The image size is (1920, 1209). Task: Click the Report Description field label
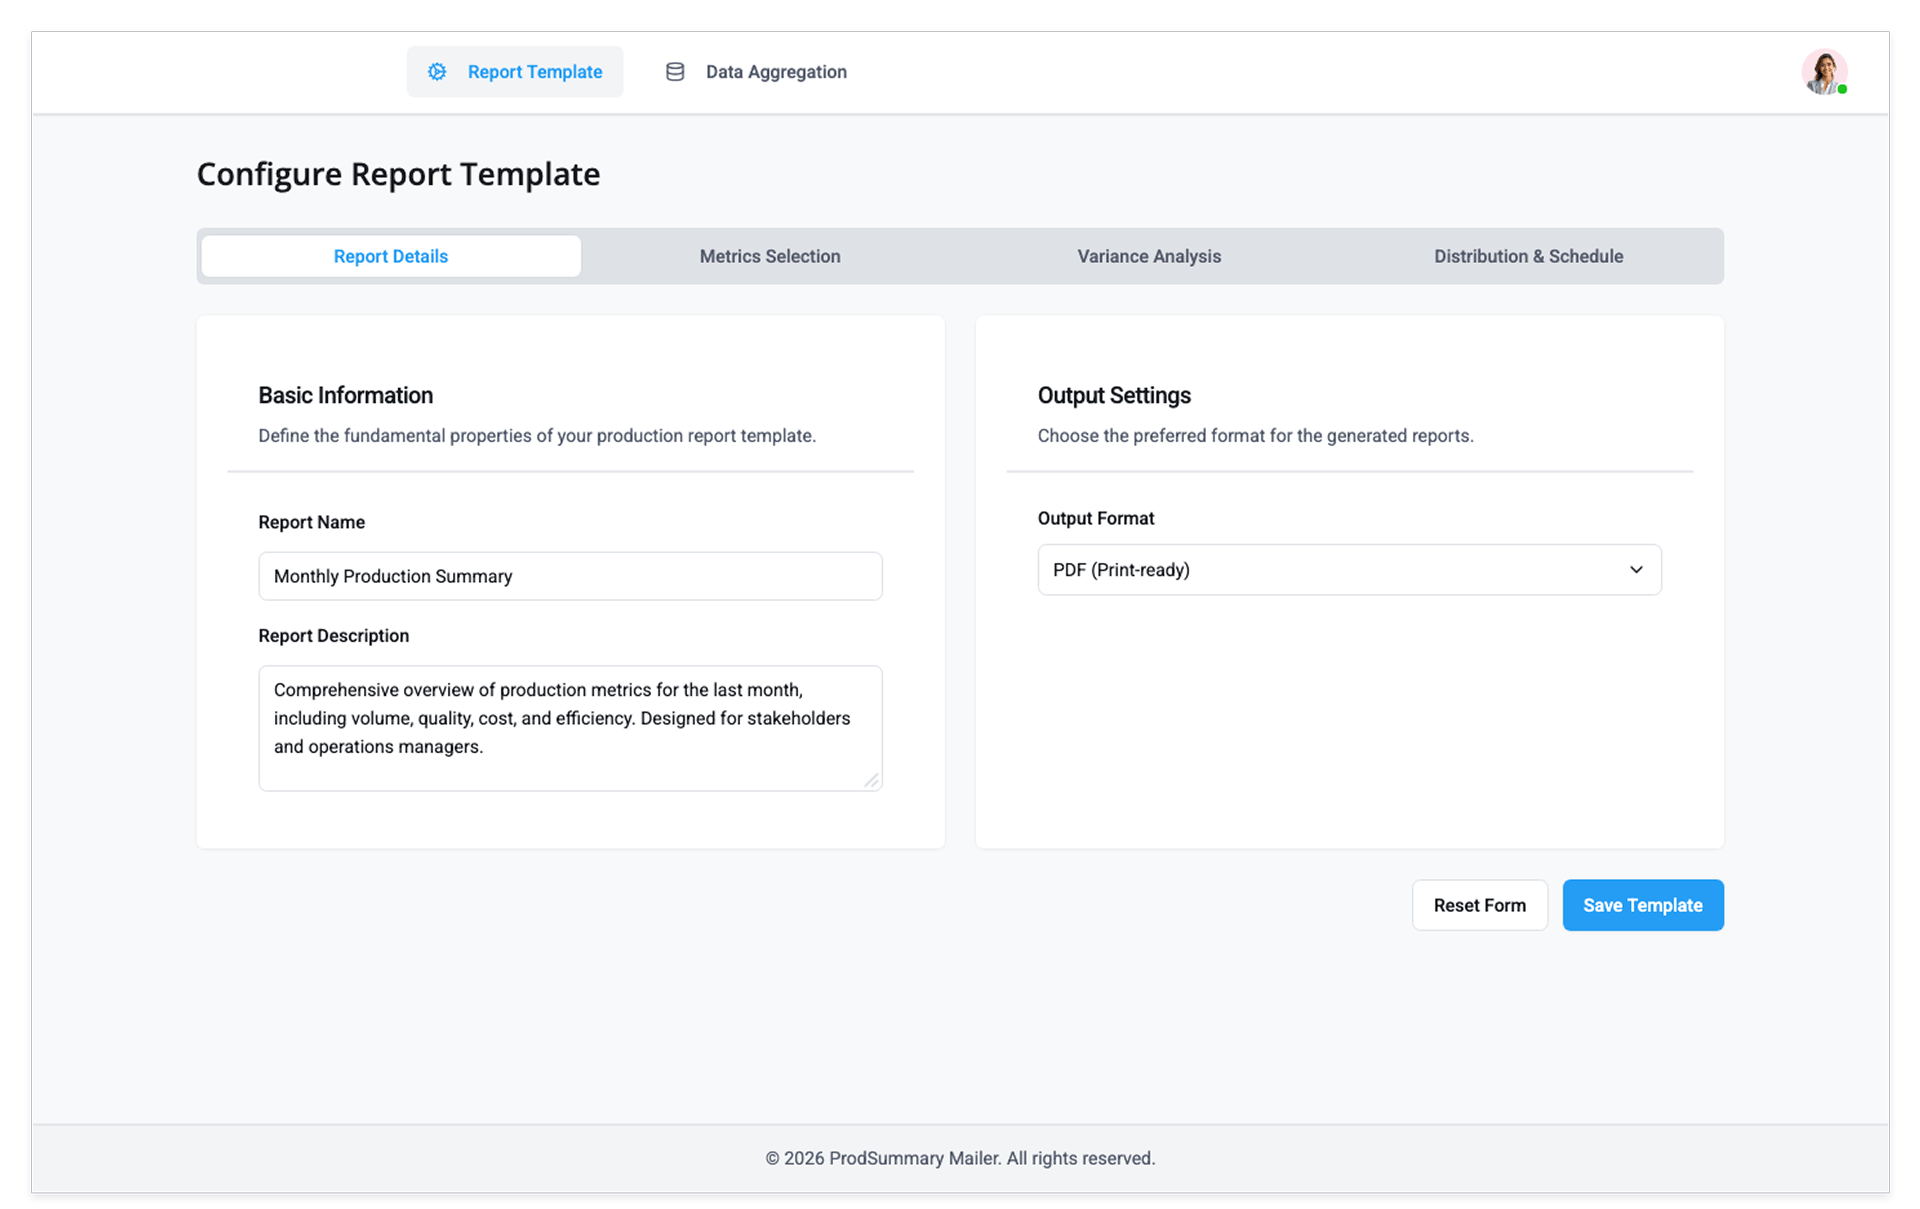point(333,636)
